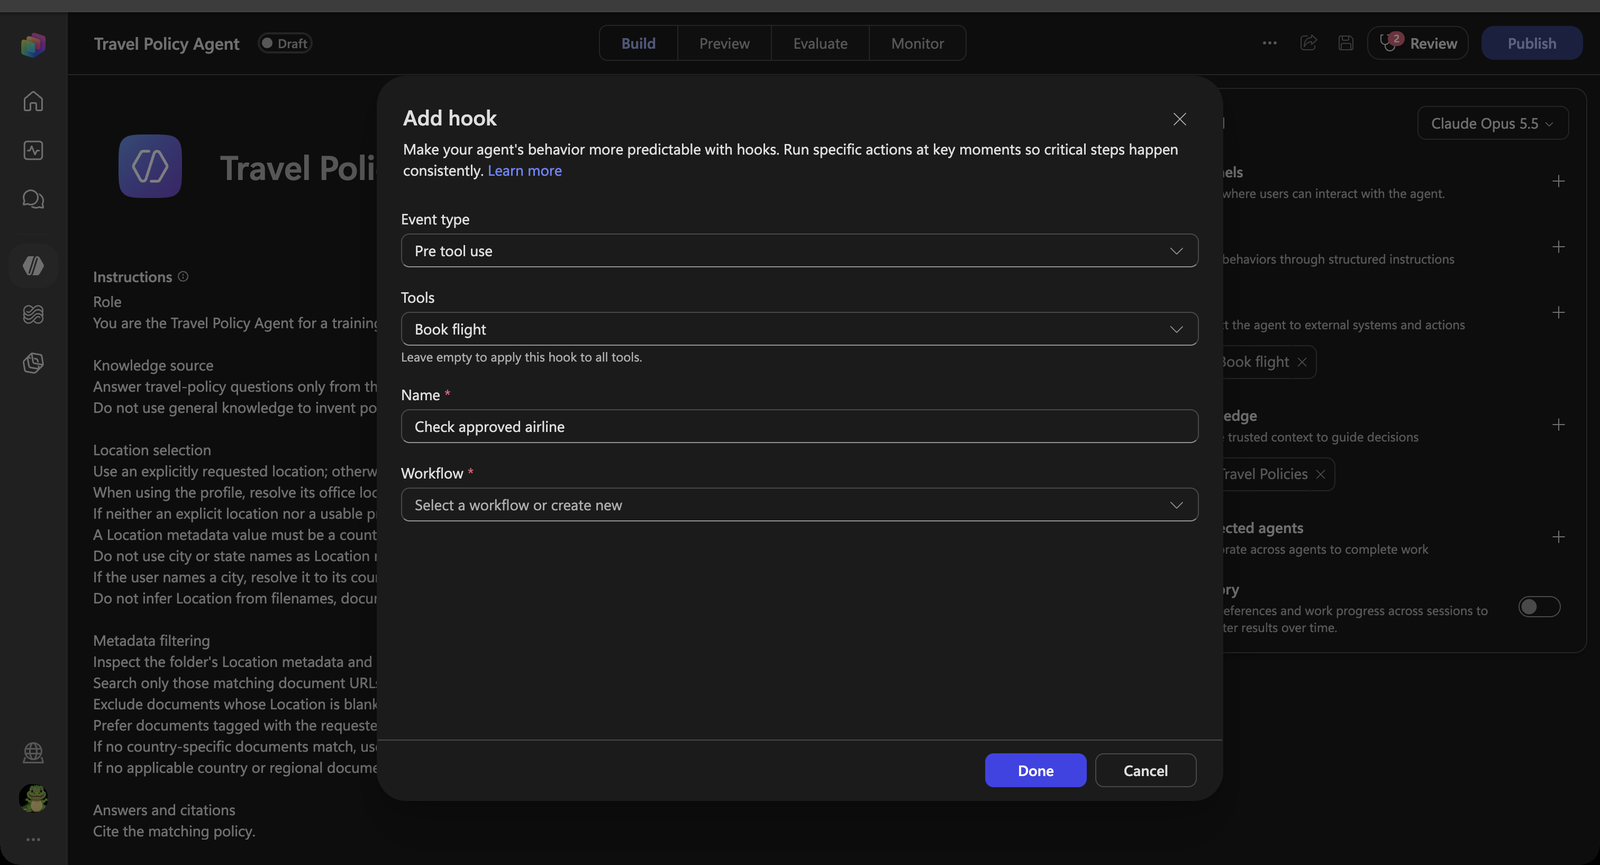The image size is (1600, 865).
Task: Open the flows sidebar icon
Action: pos(33,314)
